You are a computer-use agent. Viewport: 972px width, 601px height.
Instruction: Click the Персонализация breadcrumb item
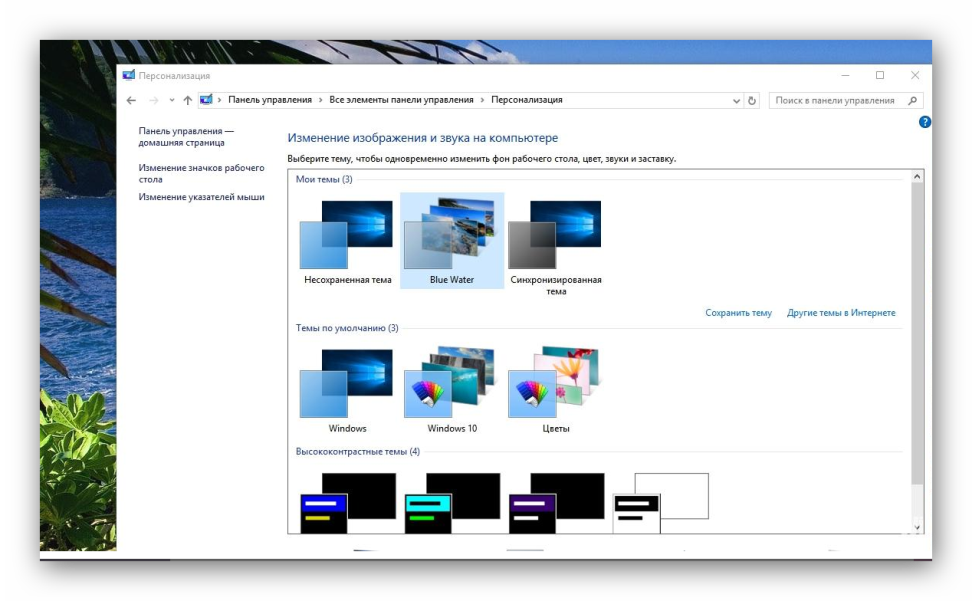[526, 100]
